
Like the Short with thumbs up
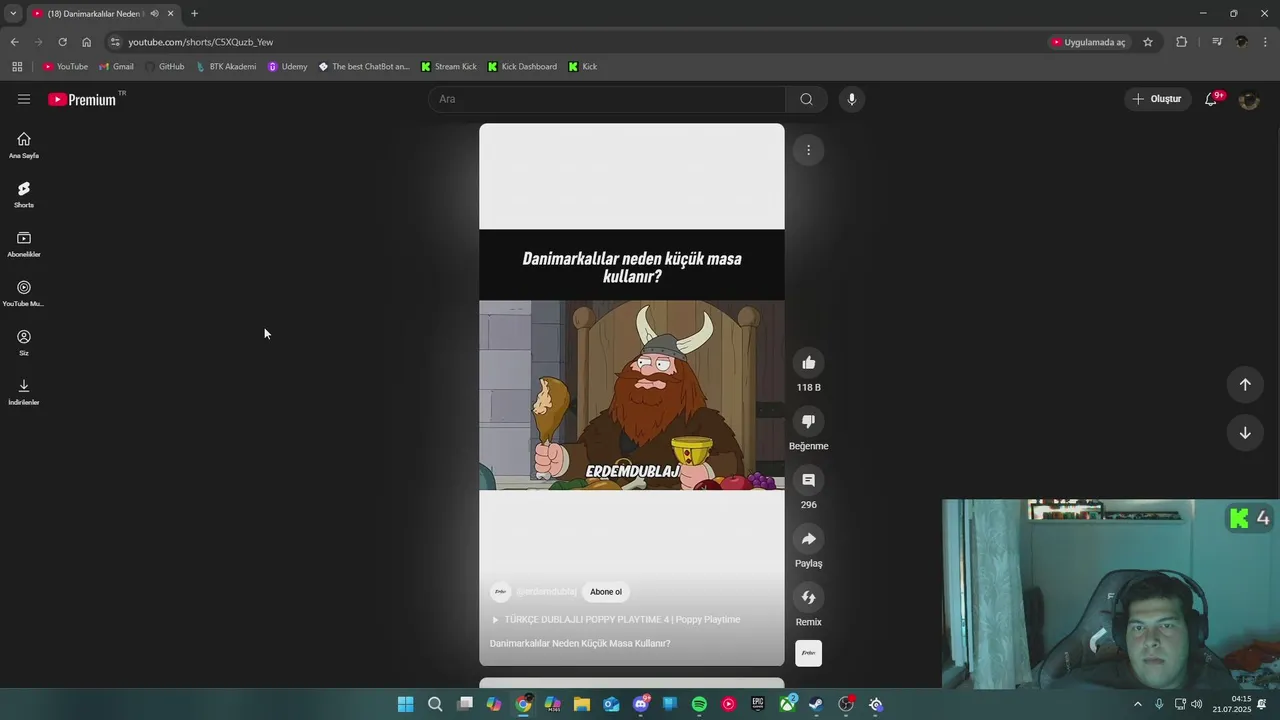tap(808, 363)
